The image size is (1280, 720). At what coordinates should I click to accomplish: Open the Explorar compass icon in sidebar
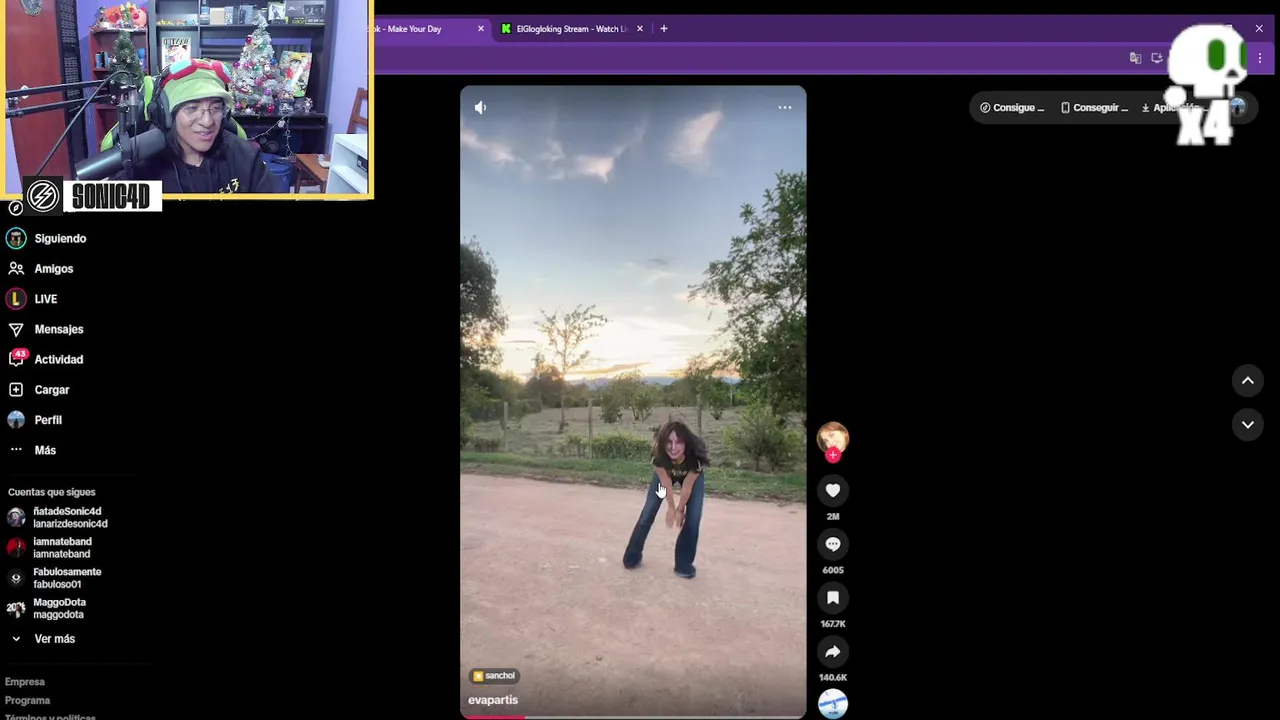point(15,208)
